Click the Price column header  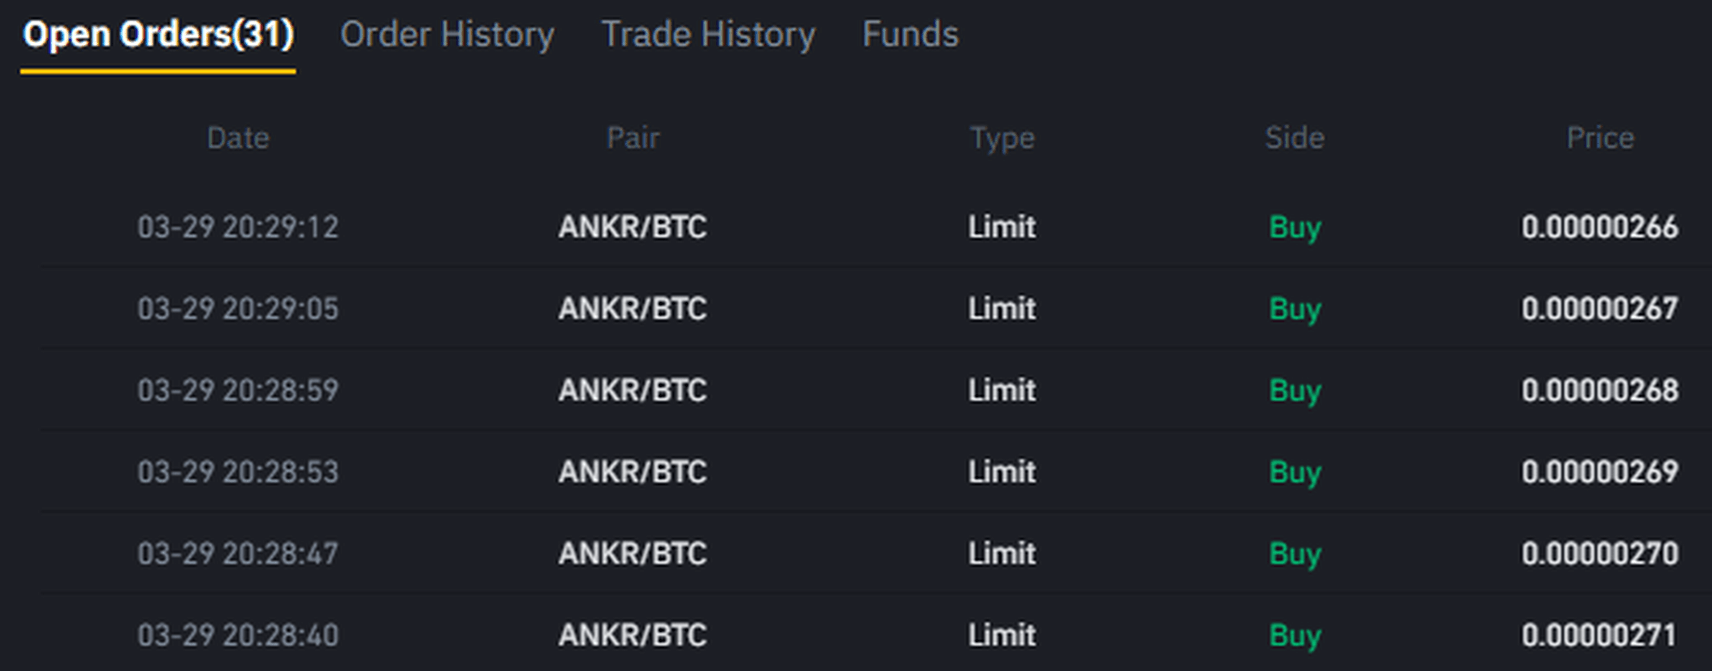[1600, 138]
